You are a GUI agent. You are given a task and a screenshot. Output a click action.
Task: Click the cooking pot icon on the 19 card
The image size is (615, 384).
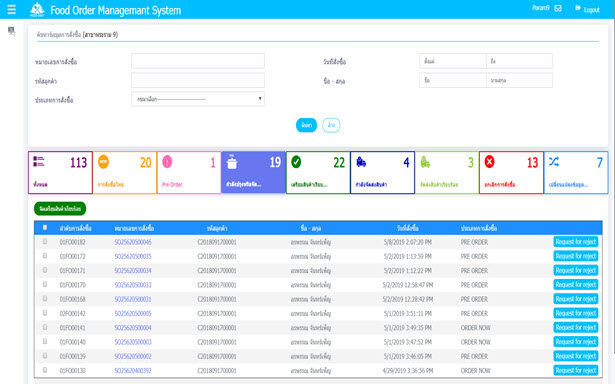[x=232, y=162]
